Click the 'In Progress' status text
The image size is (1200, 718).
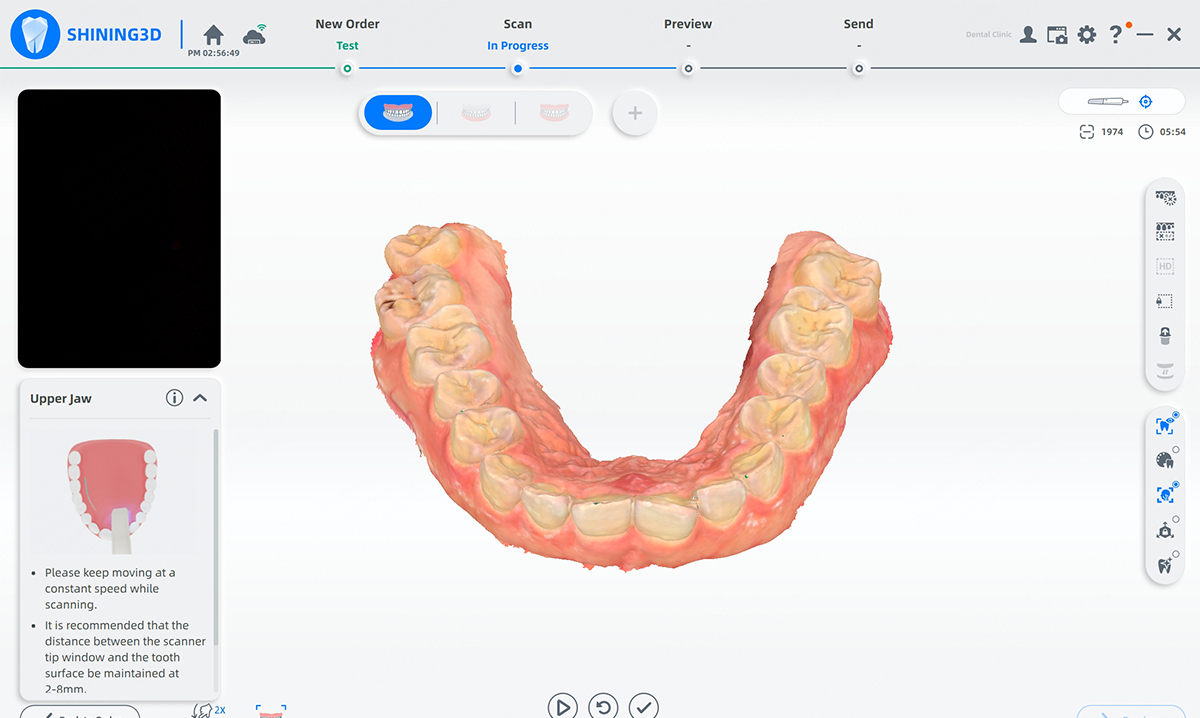[x=518, y=46]
